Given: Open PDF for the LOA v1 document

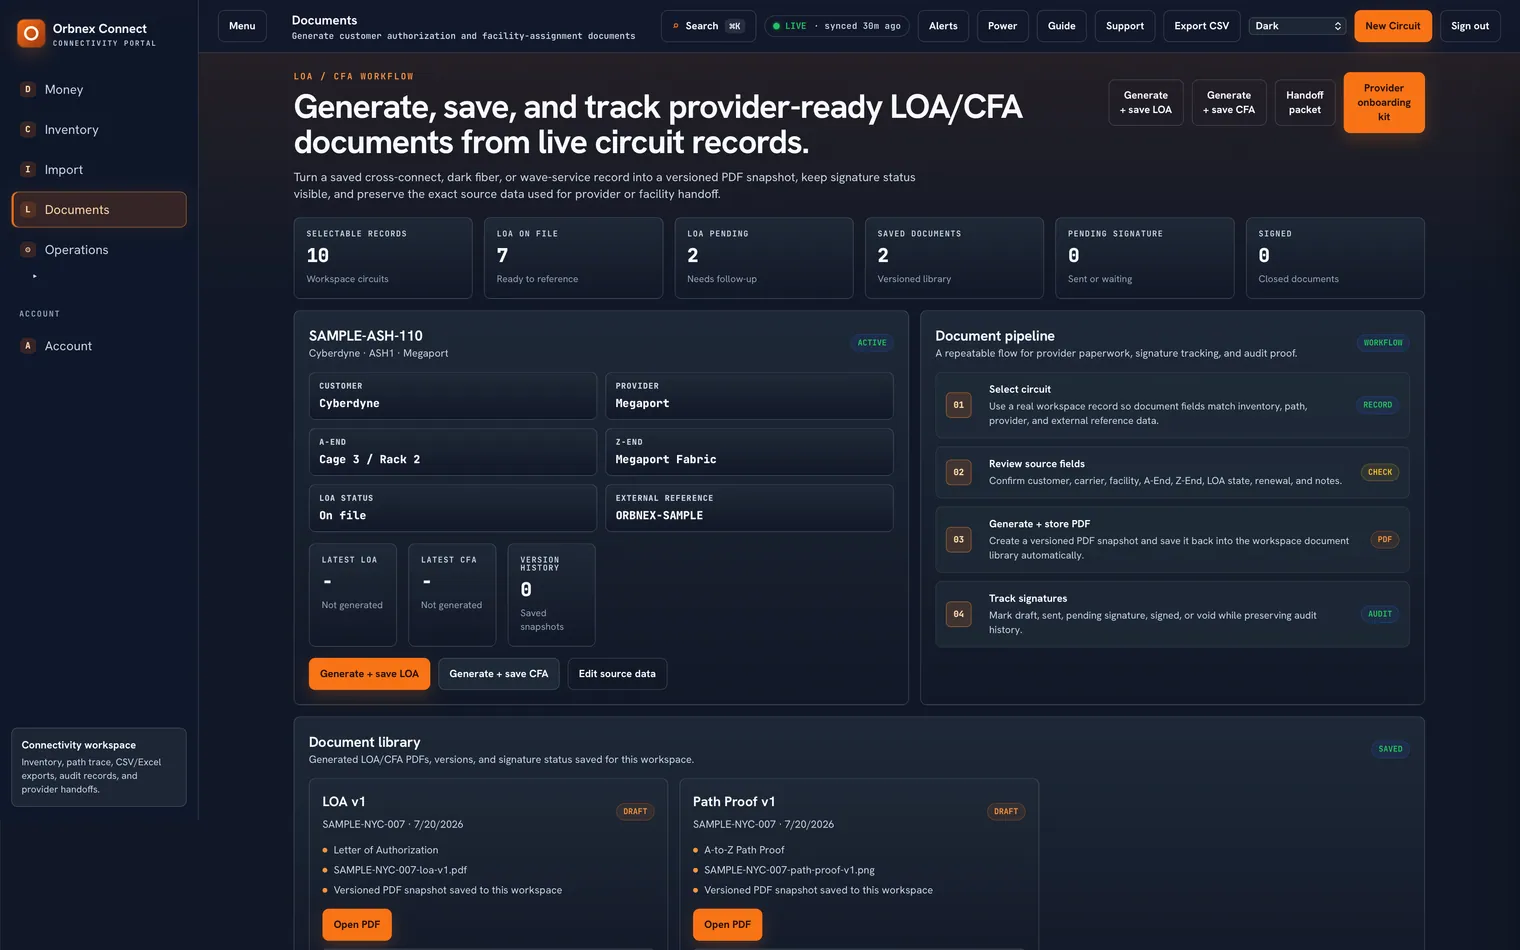Looking at the screenshot, I should [x=357, y=925].
